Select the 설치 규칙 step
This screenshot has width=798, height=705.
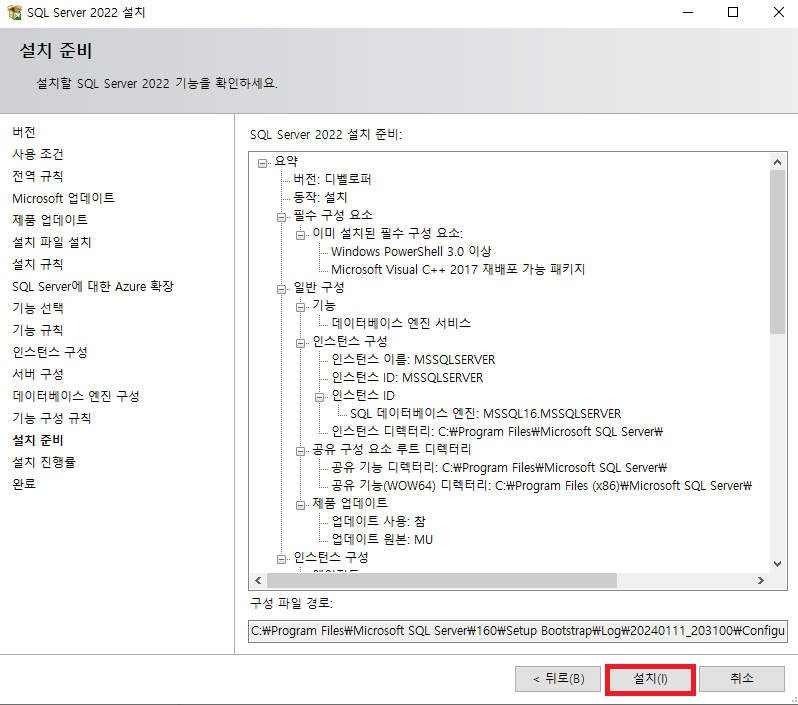tap(38, 264)
